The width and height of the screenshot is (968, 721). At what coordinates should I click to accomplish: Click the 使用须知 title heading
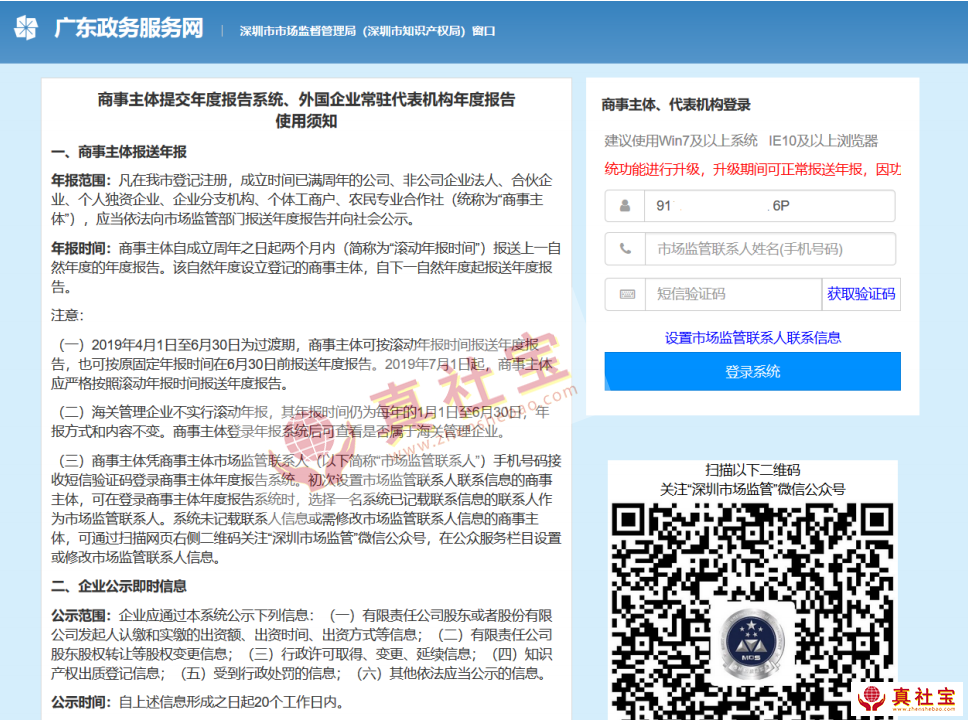click(x=306, y=121)
